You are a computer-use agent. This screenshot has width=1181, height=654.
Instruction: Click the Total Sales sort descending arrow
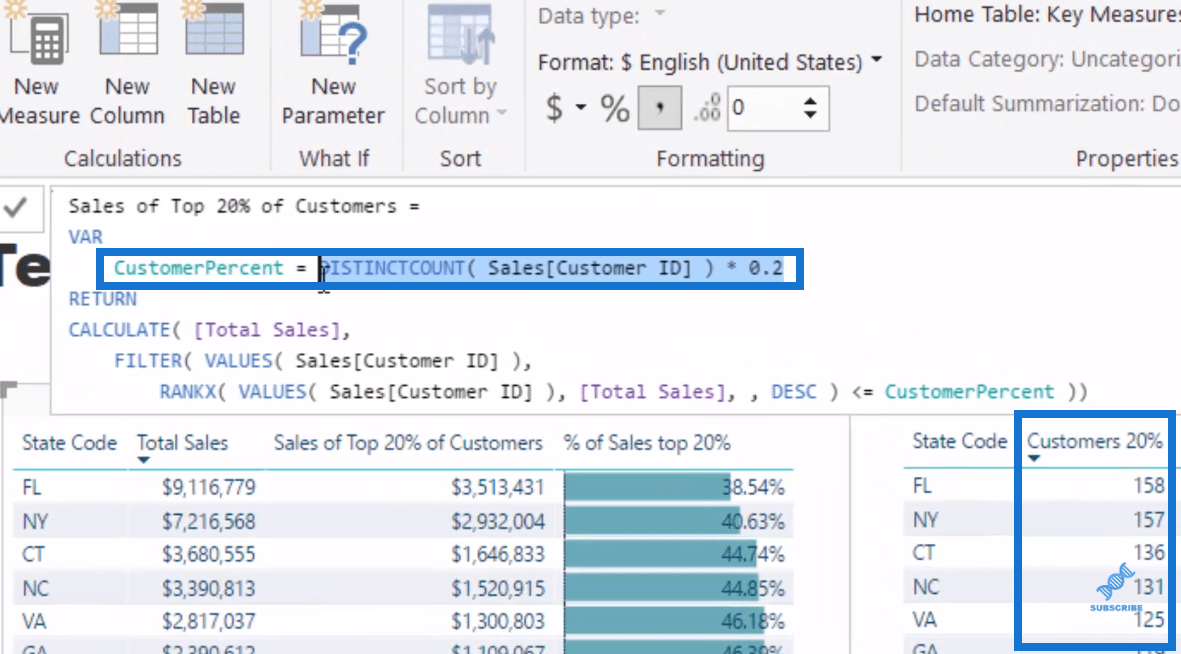(144, 460)
